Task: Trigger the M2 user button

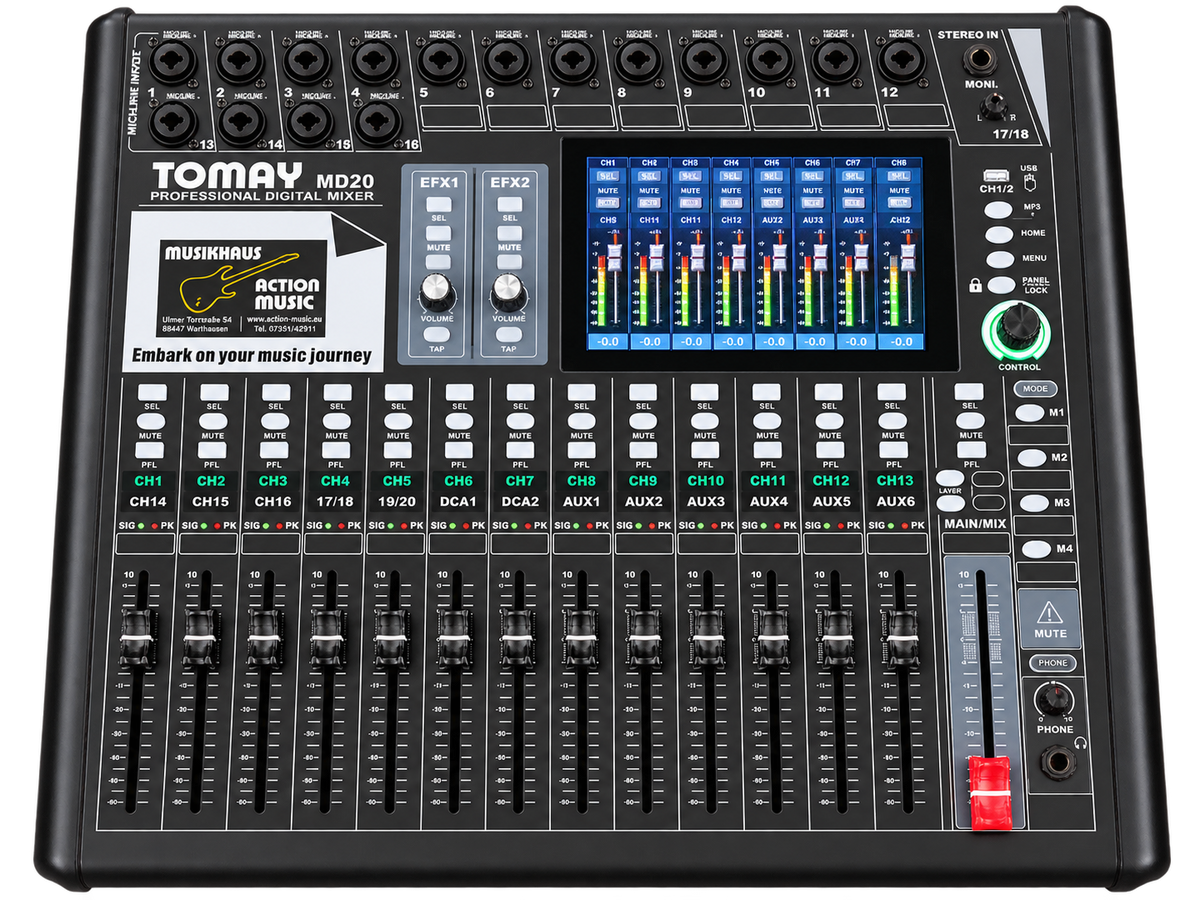Action: click(x=1033, y=457)
